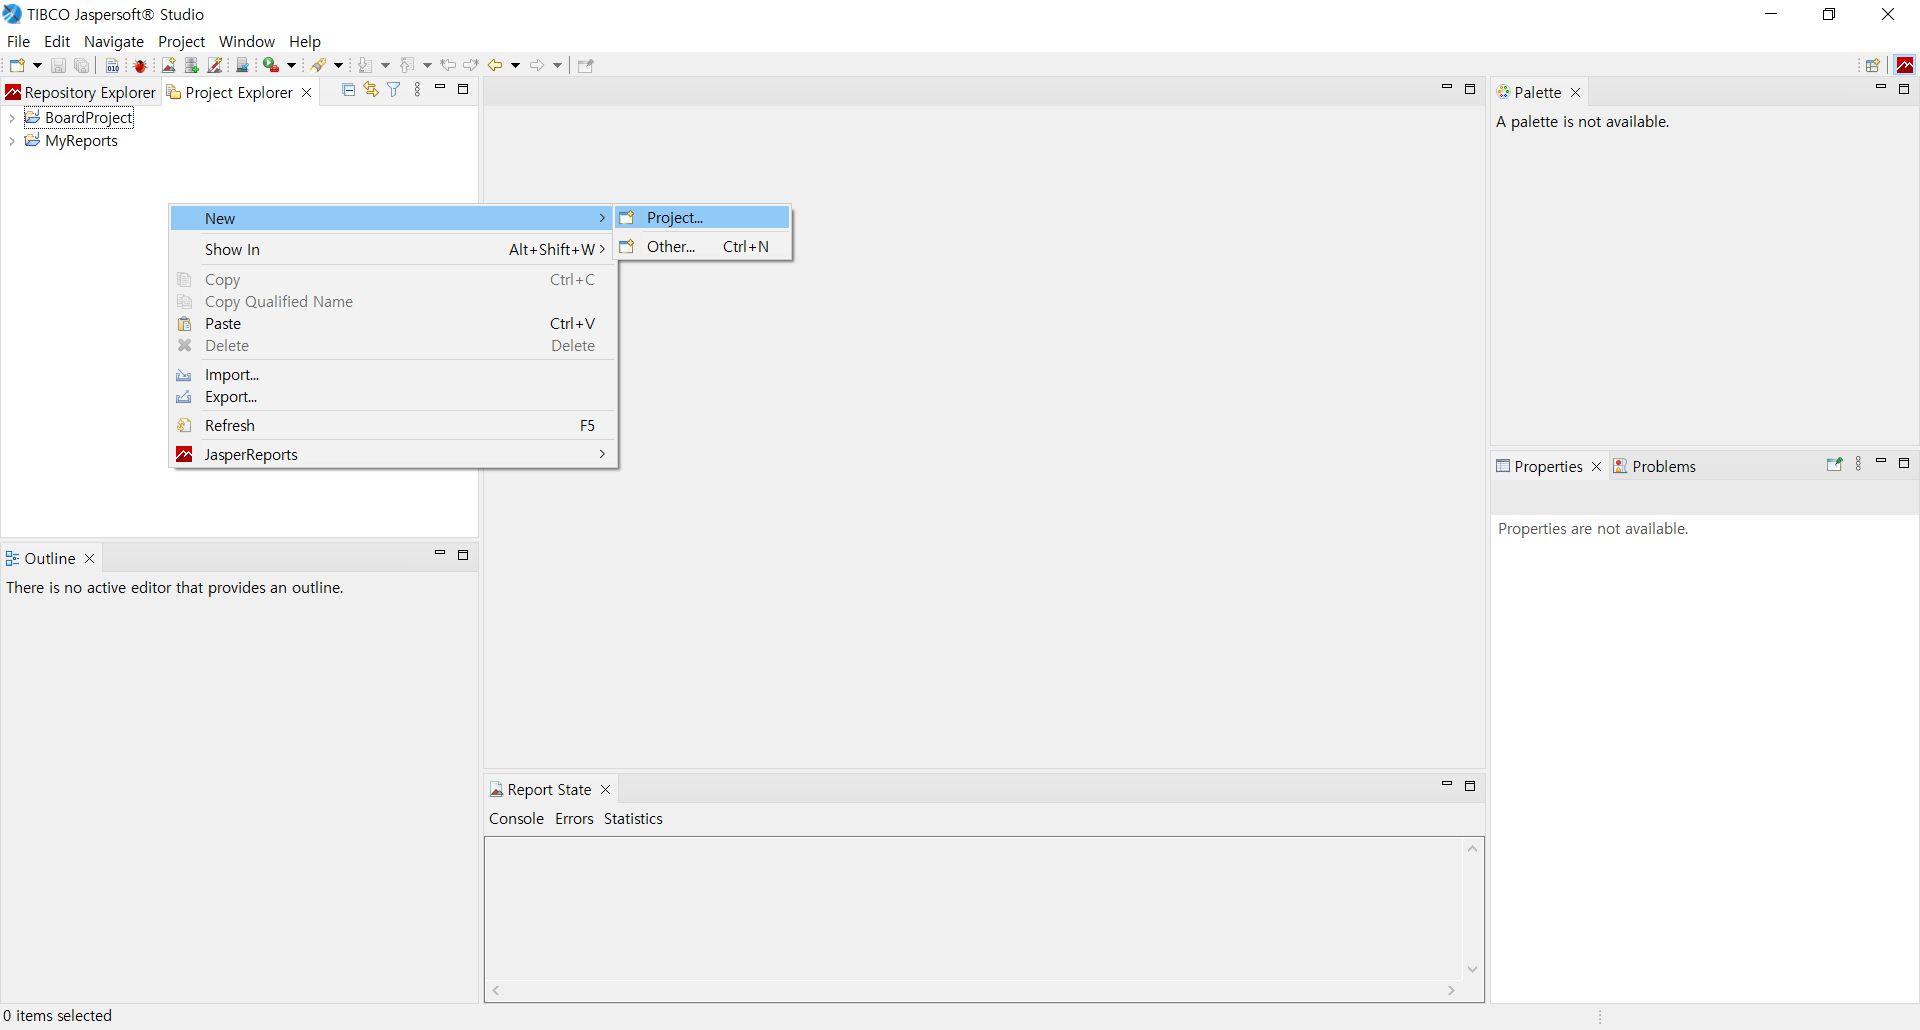This screenshot has width=1920, height=1030.
Task: Close the Outline tab
Action: [x=90, y=559]
